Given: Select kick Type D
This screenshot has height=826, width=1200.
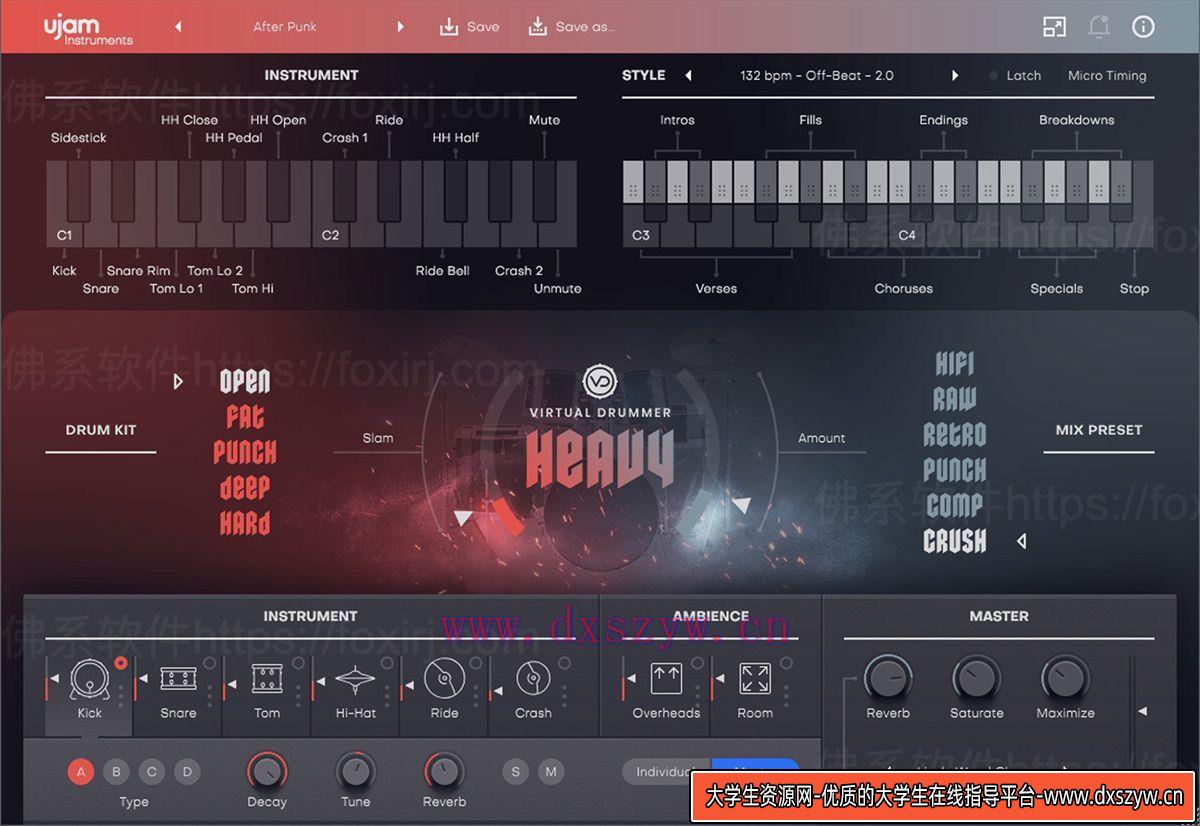Looking at the screenshot, I should (x=187, y=771).
